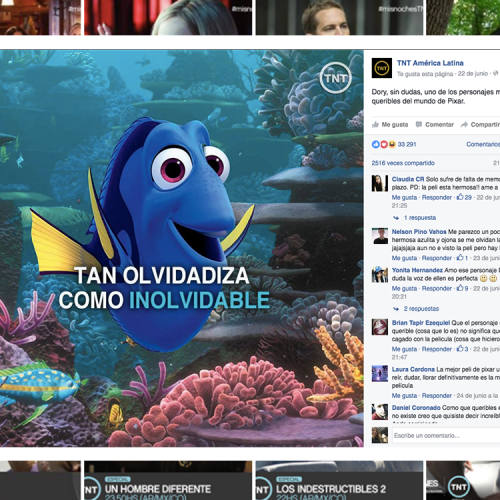Open the laughing face reaction icon
Viewport: 500px width, 500px height.
pyautogui.click(x=392, y=144)
